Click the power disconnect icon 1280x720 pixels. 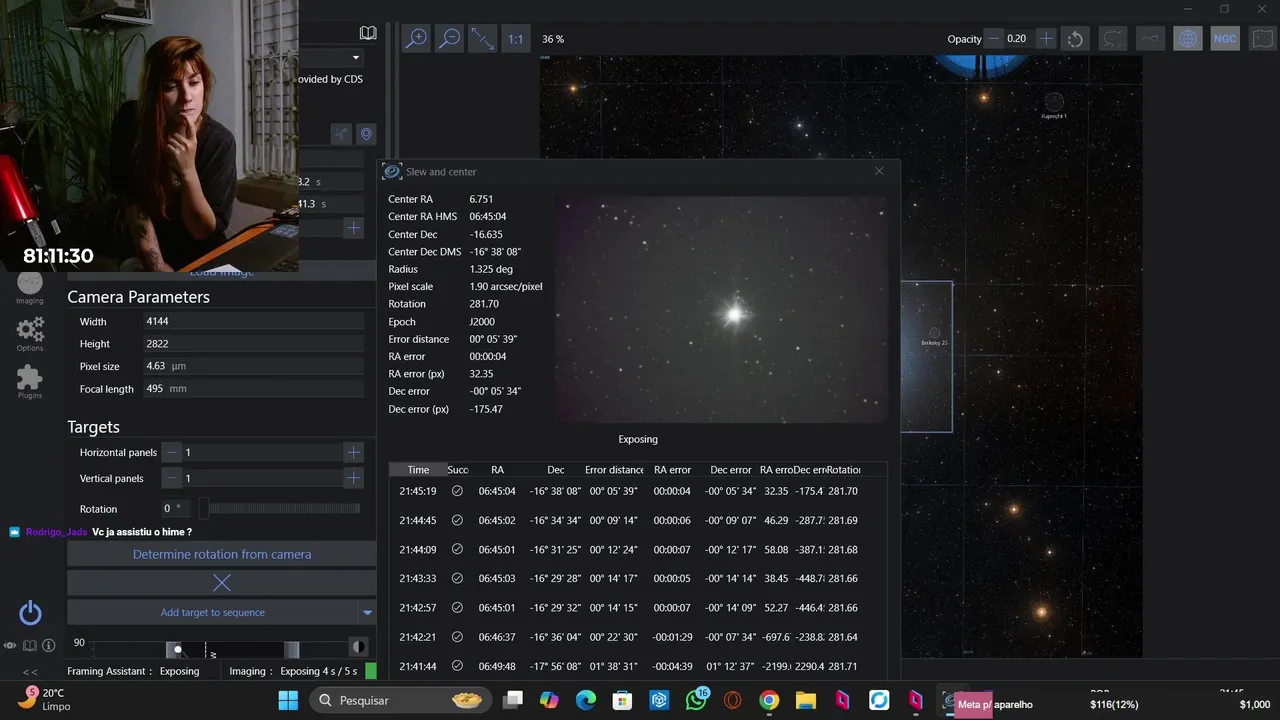pyautogui.click(x=30, y=613)
